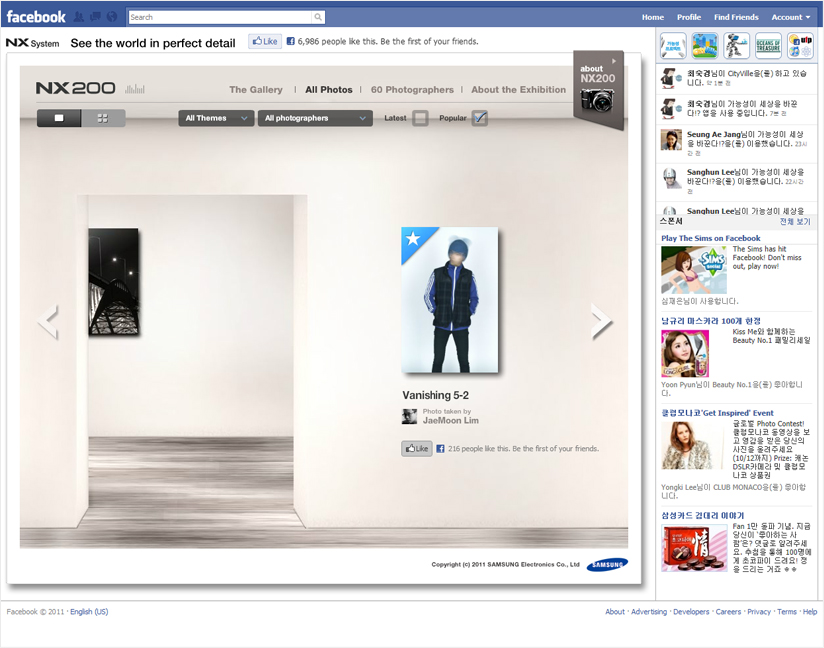This screenshot has width=824, height=648.
Task: Open the All Themes dropdown
Action: [216, 118]
